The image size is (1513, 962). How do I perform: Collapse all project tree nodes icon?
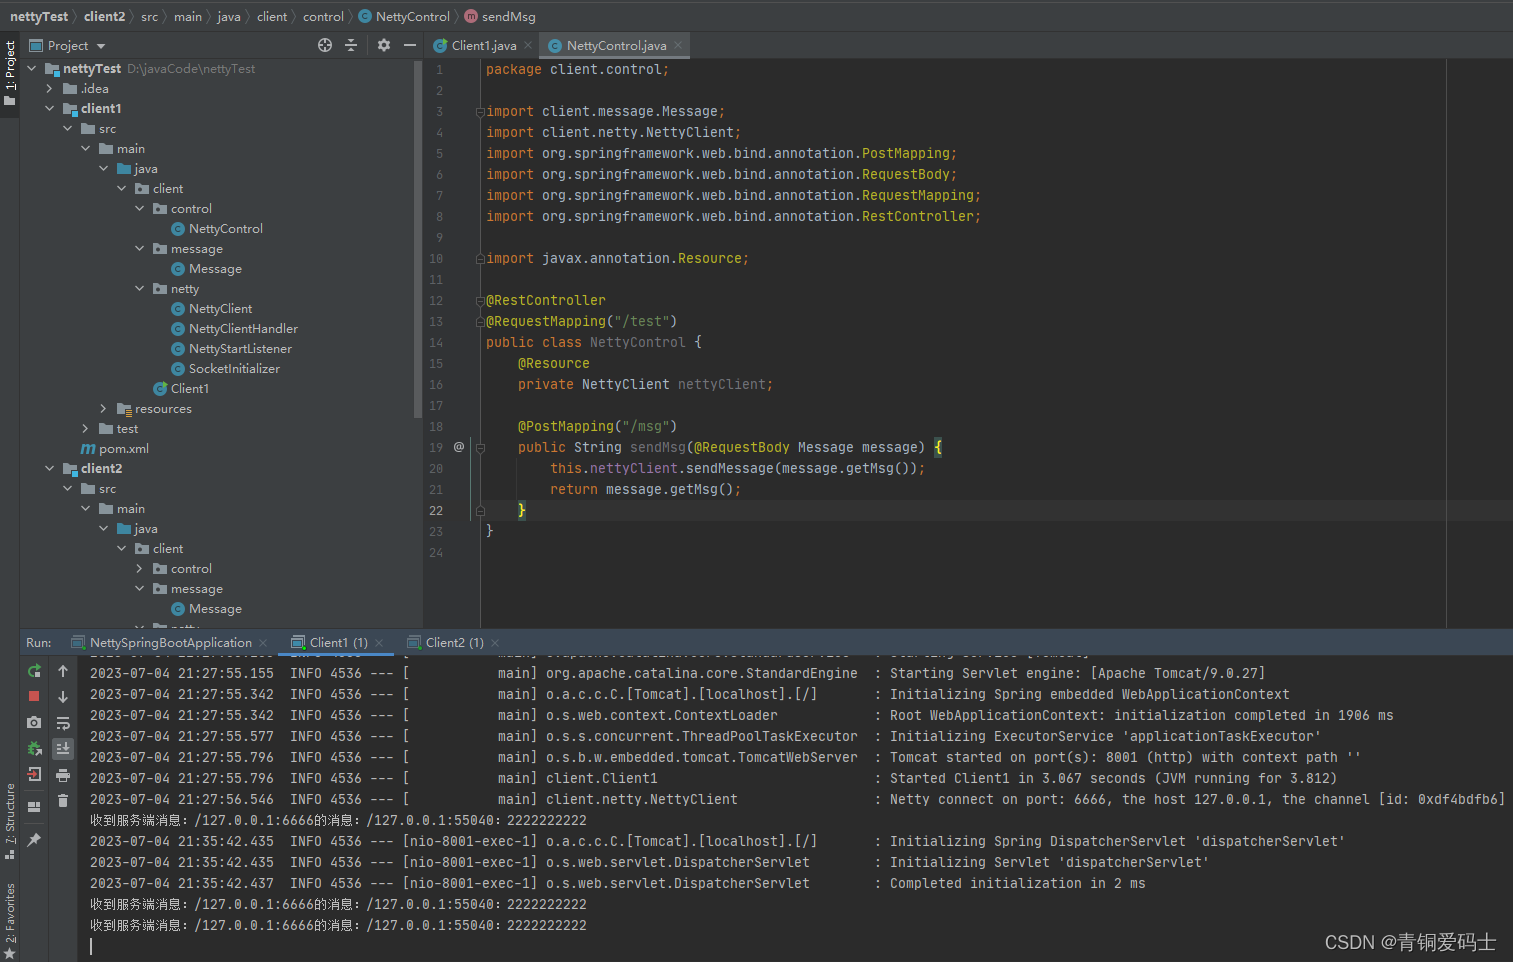(351, 45)
